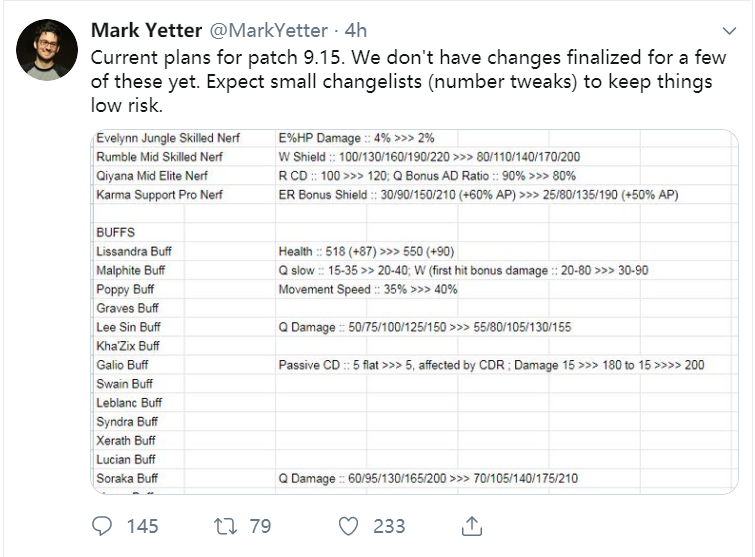Viewport: 755px width, 557px height.
Task: Click the Karma Support Pro Nerf row
Action: coord(415,194)
